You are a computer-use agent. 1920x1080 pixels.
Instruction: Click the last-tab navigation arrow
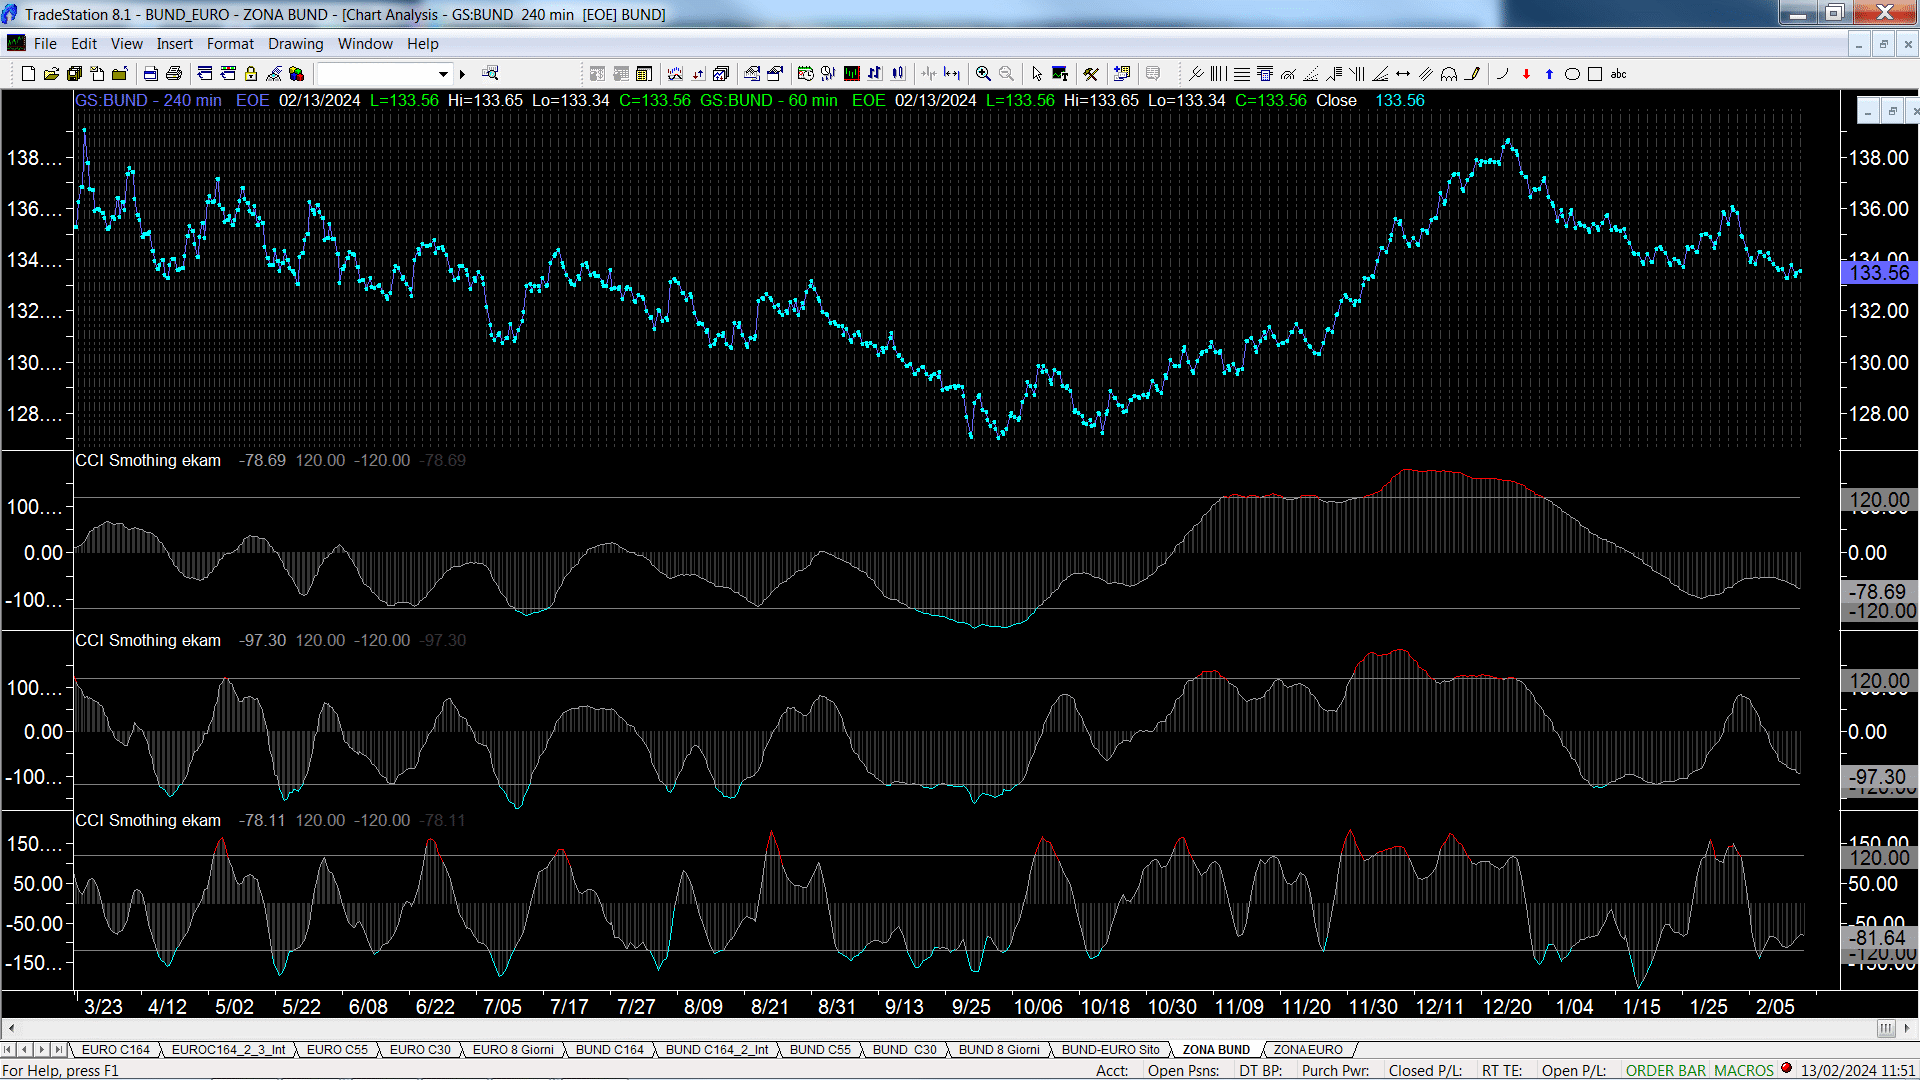pyautogui.click(x=59, y=1050)
